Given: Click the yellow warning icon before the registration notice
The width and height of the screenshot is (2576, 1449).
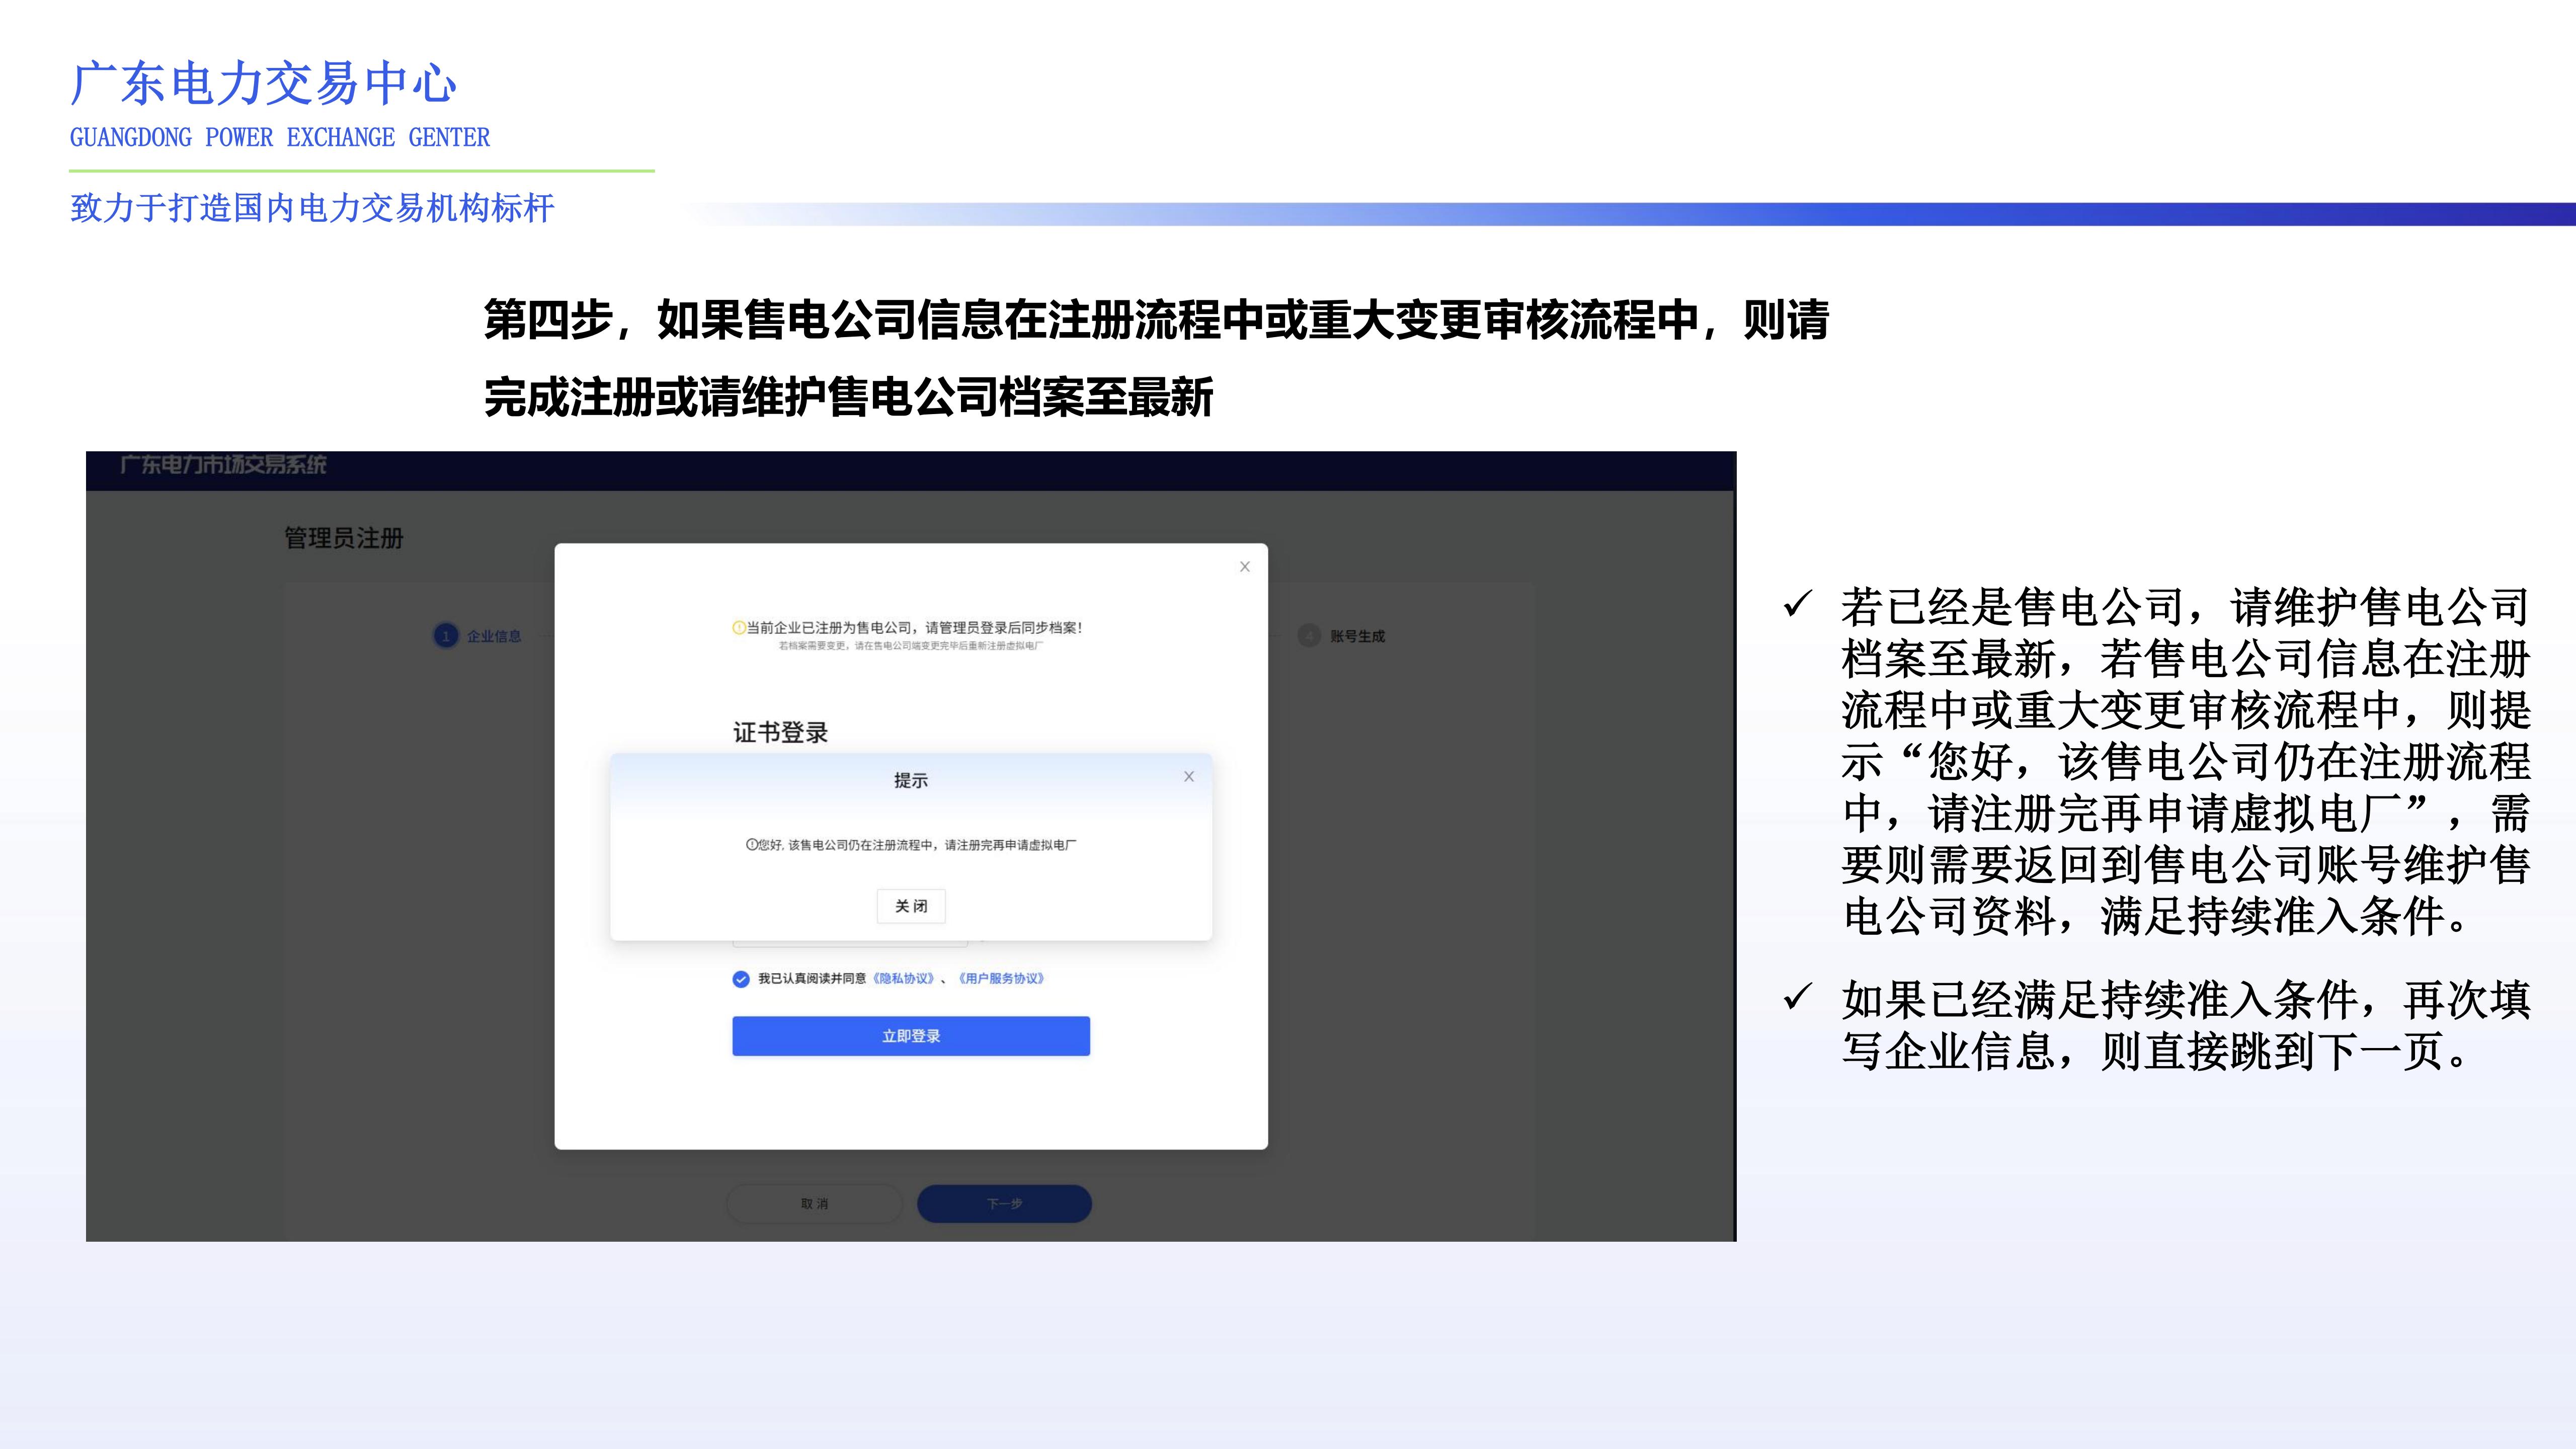Looking at the screenshot, I should (739, 628).
